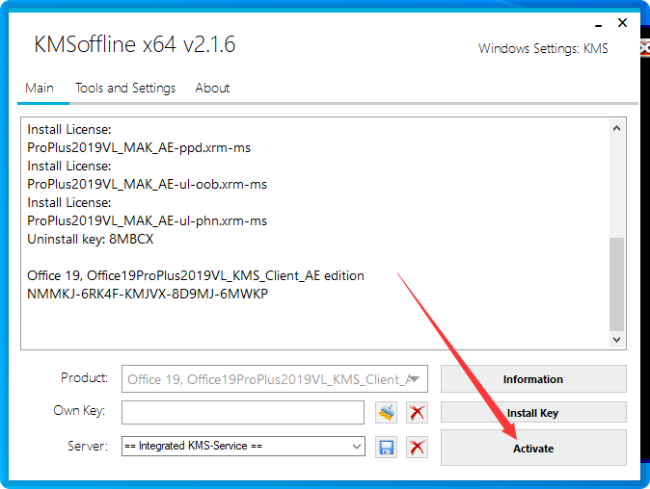The width and height of the screenshot is (650, 489).
Task: Click the paste key brush icon
Action: tap(386, 413)
